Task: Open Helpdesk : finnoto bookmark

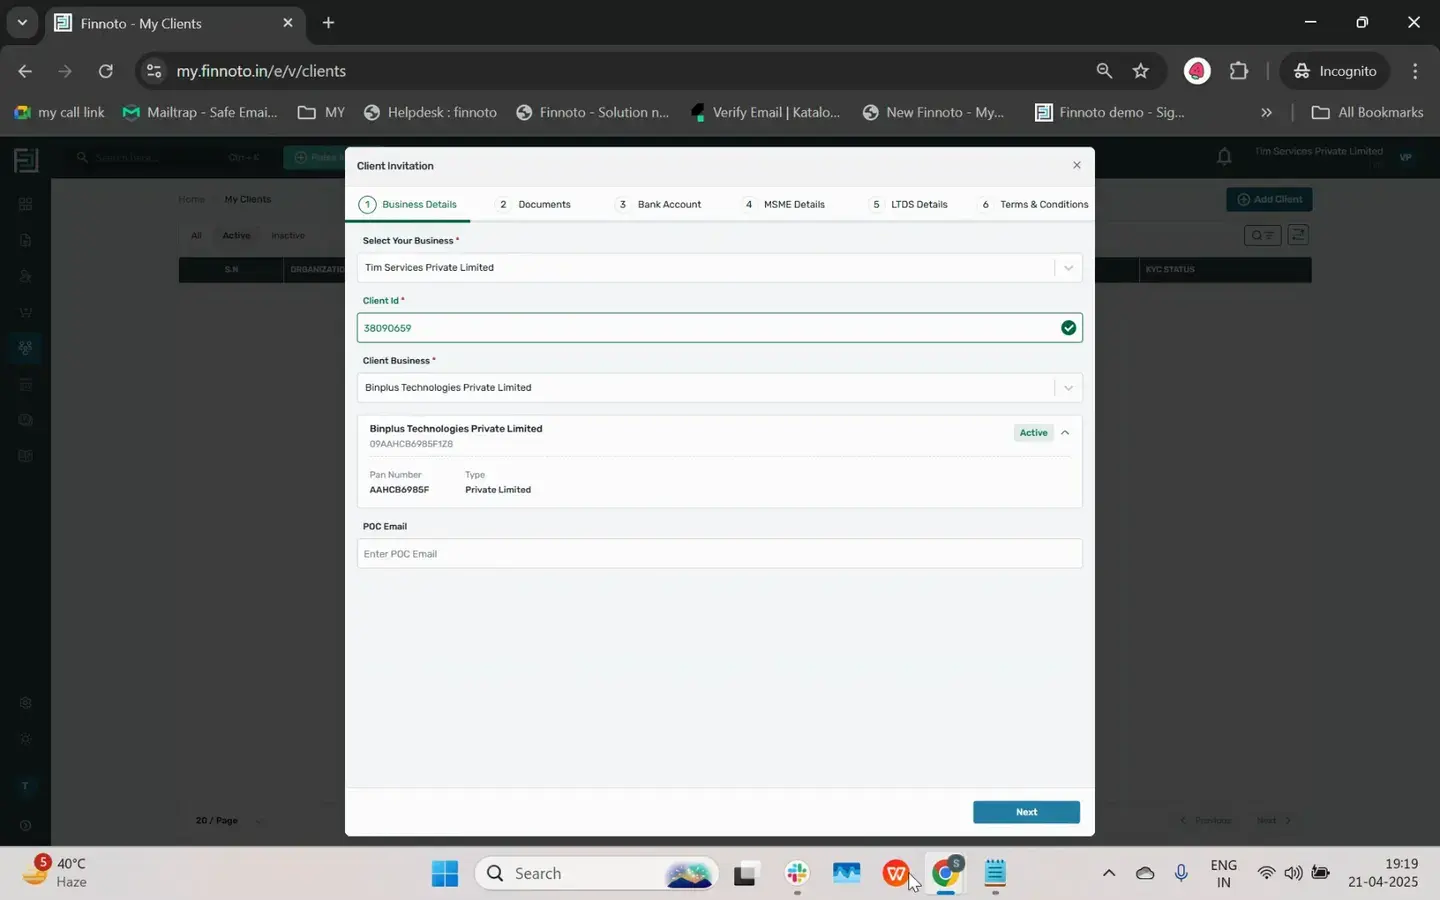Action: tap(430, 112)
